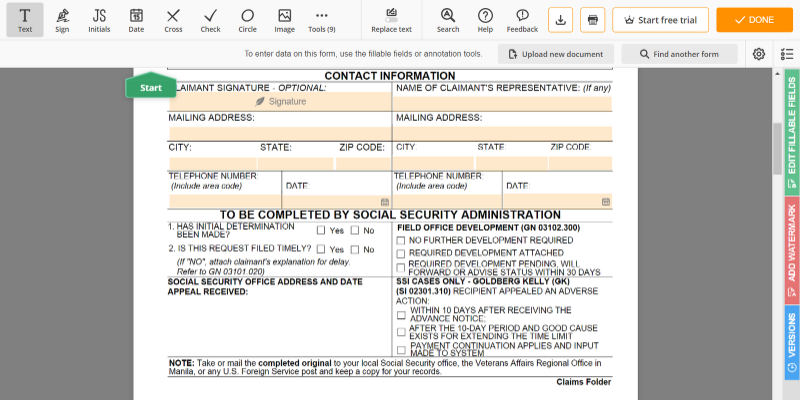The height and width of the screenshot is (400, 800).
Task: Check Payment Continuation Applies box
Action: pos(402,350)
